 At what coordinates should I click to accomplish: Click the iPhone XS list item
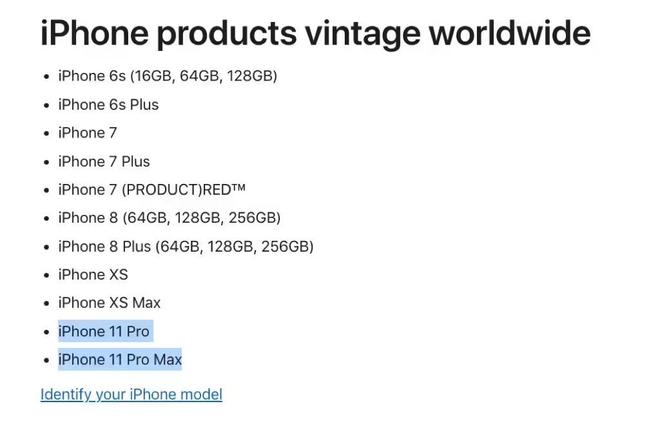pyautogui.click(x=93, y=275)
